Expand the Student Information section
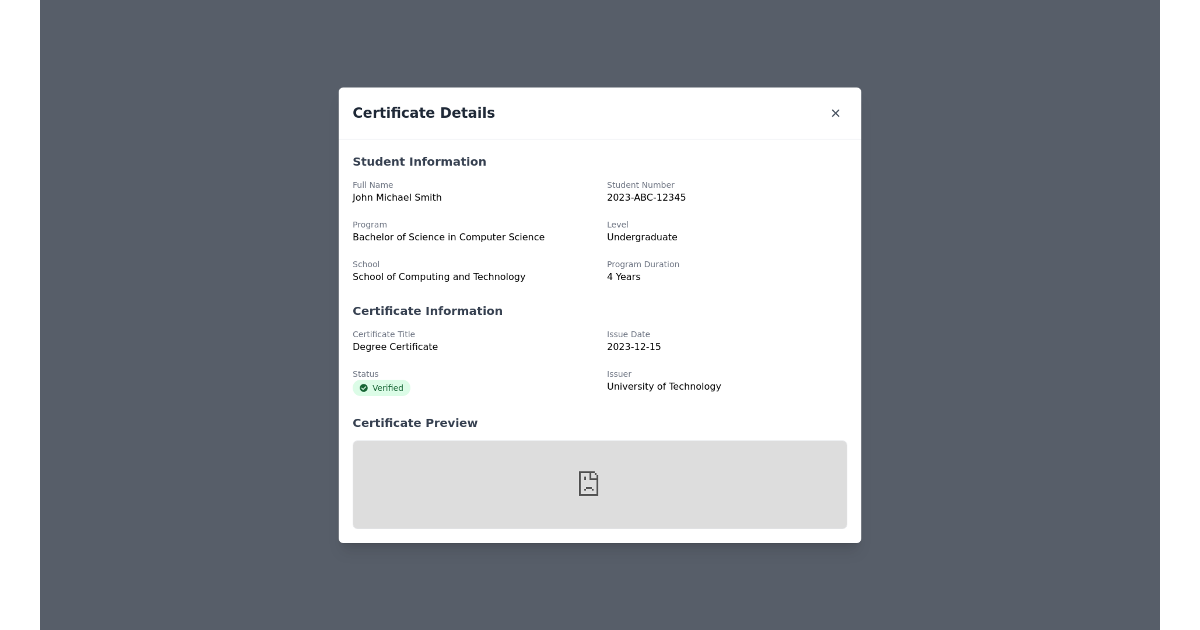This screenshot has width=1200, height=630. click(x=419, y=161)
